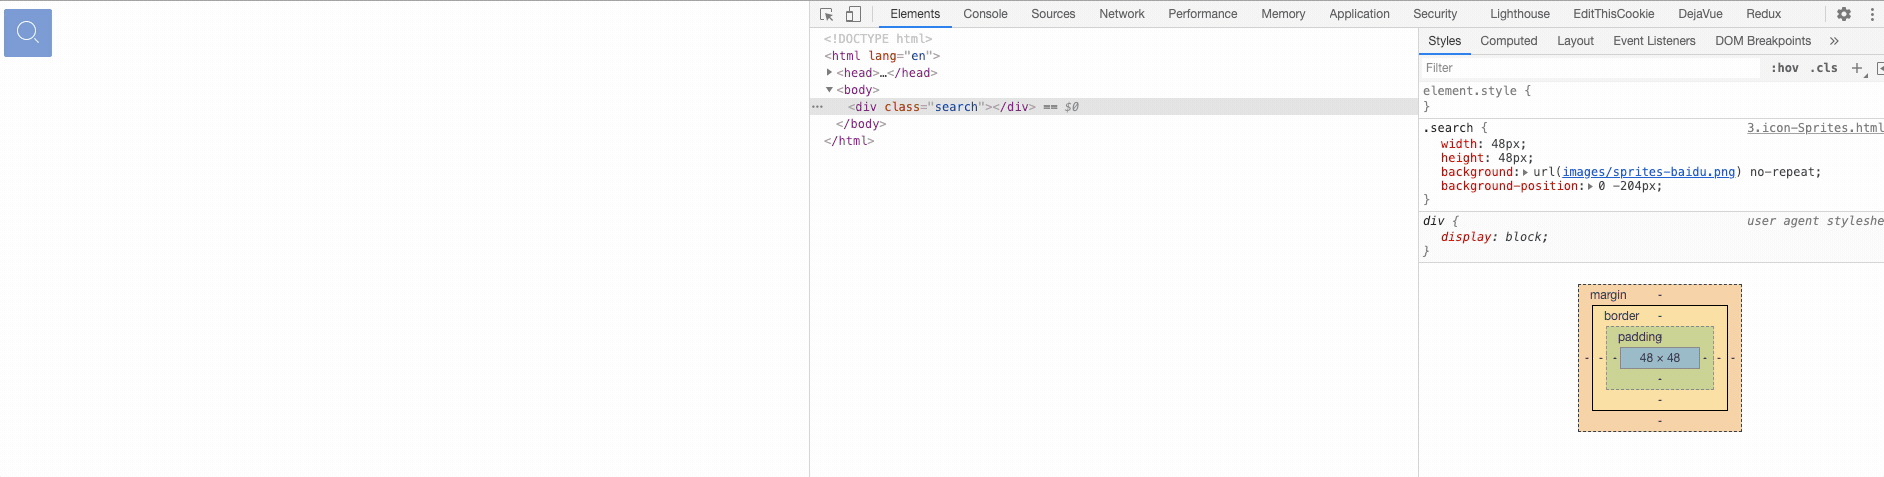Screen dimensions: 1884x477
Task: Expand the background shorthand property triangle
Action: pos(1525,172)
